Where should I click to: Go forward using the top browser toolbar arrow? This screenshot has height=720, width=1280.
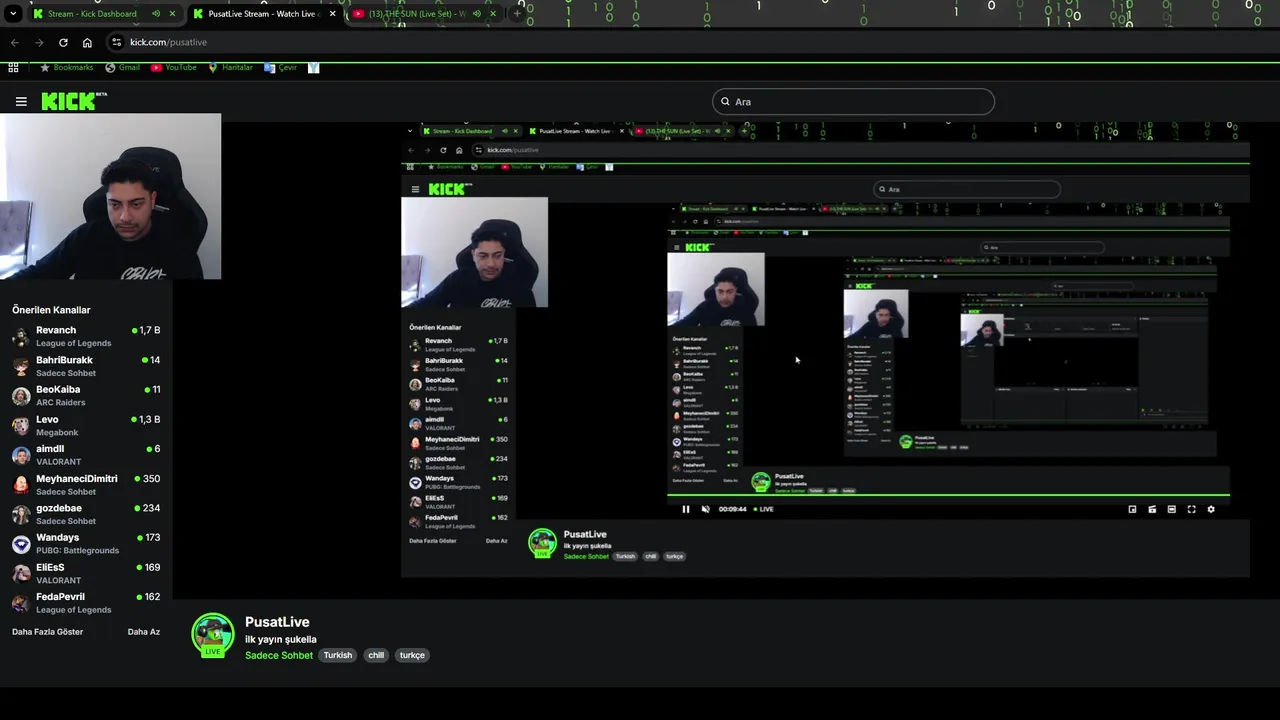39,42
